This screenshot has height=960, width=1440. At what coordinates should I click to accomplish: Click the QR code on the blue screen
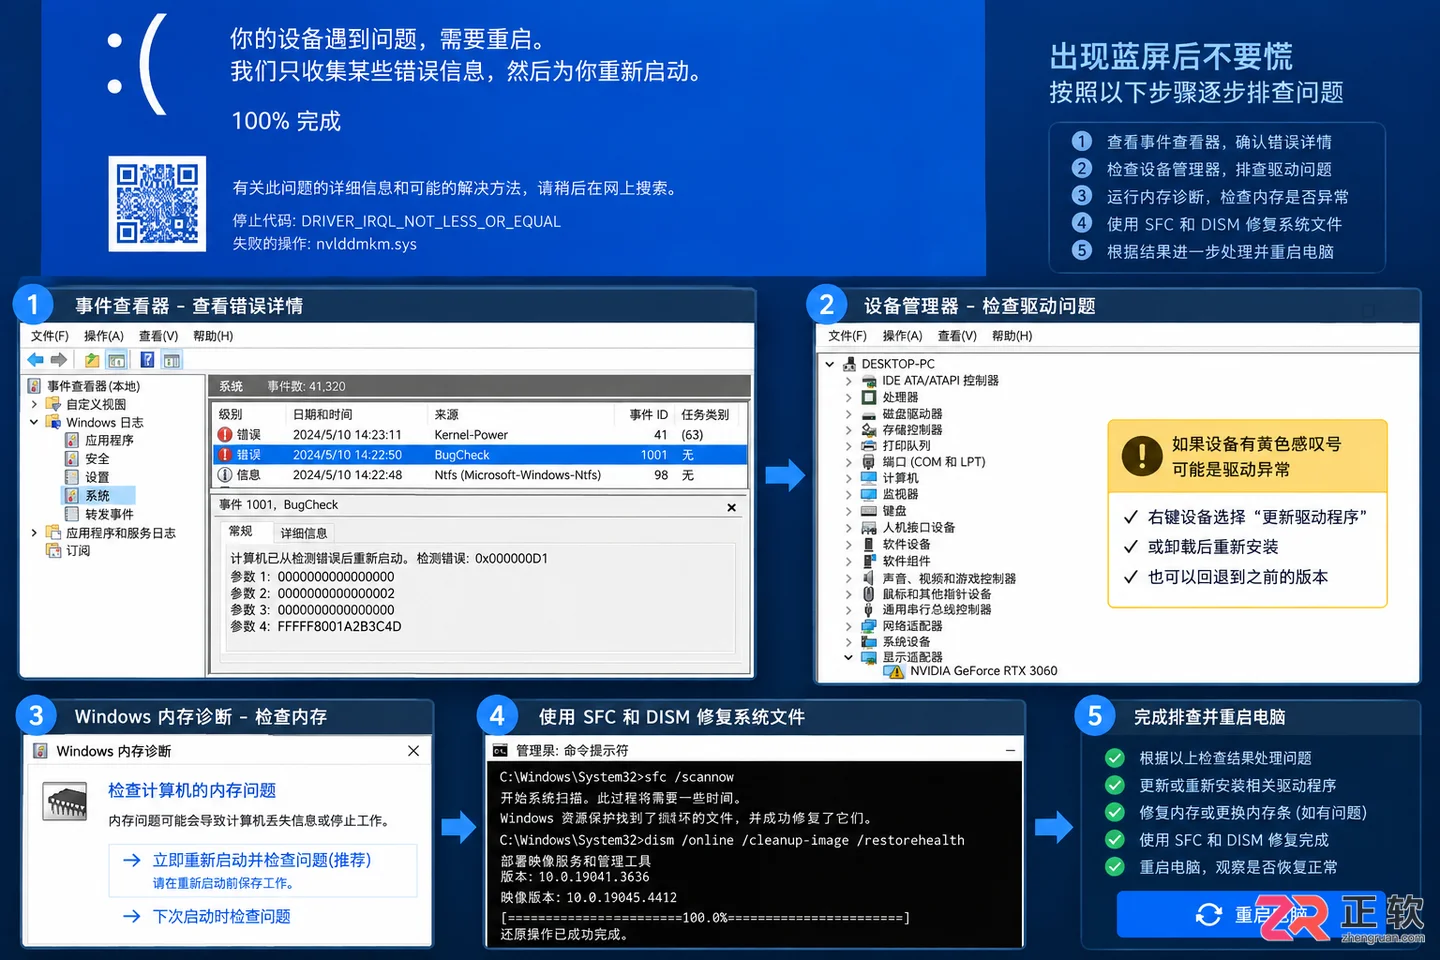click(x=157, y=203)
